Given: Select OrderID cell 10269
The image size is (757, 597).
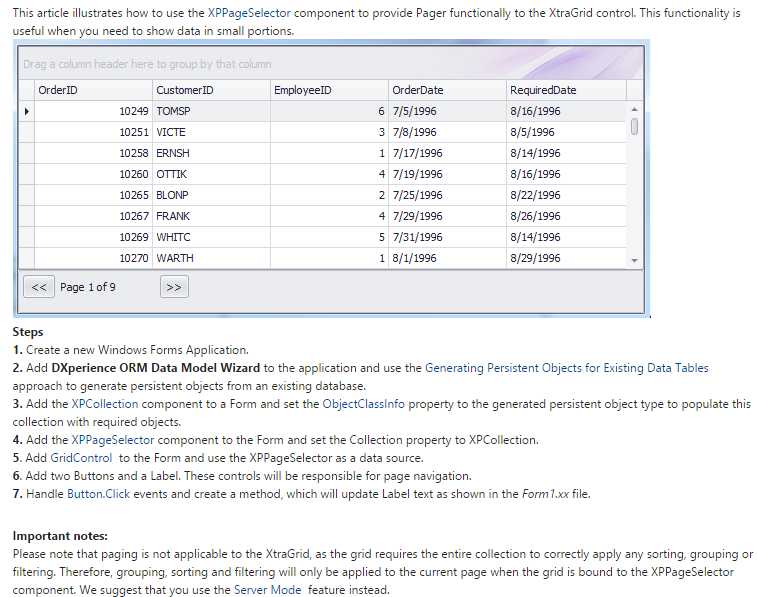Looking at the screenshot, I should point(93,237).
